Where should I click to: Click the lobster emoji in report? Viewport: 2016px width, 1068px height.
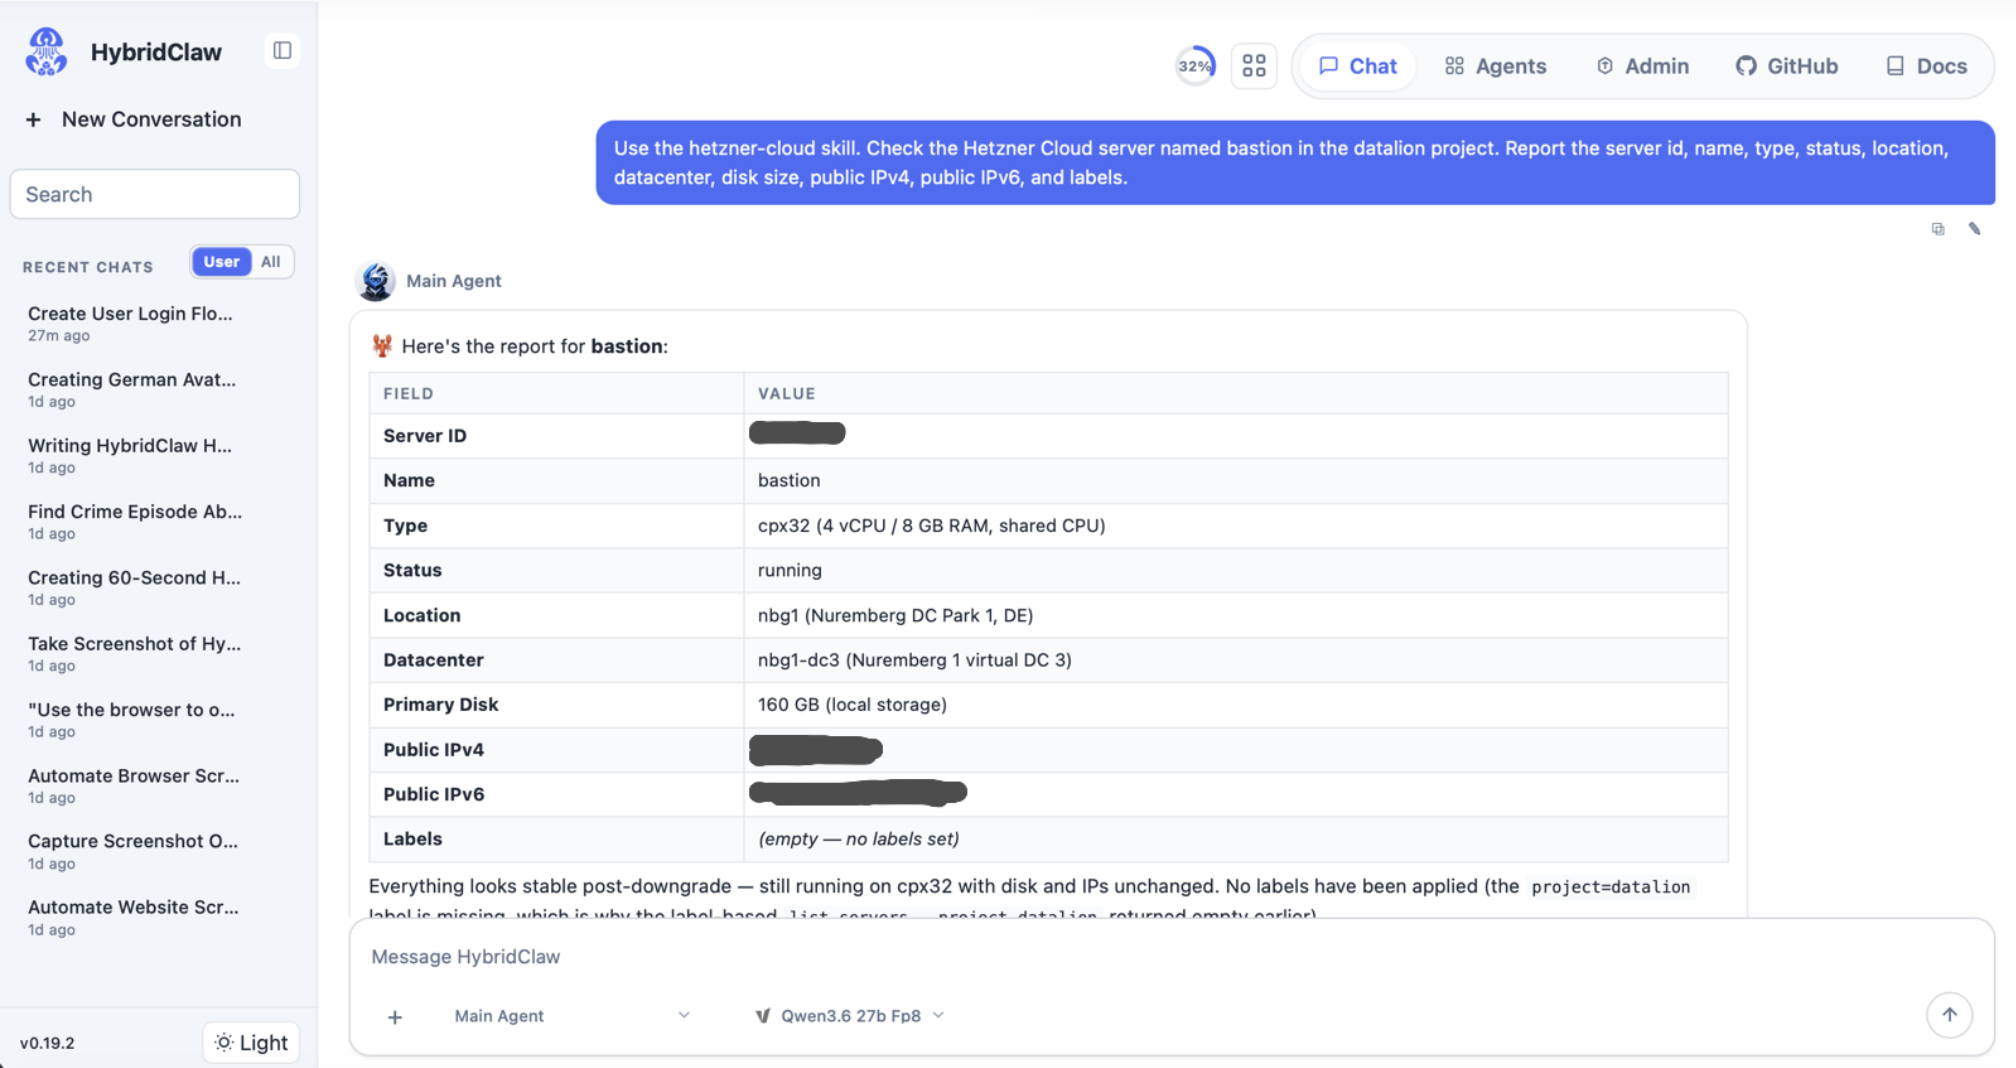(x=382, y=346)
